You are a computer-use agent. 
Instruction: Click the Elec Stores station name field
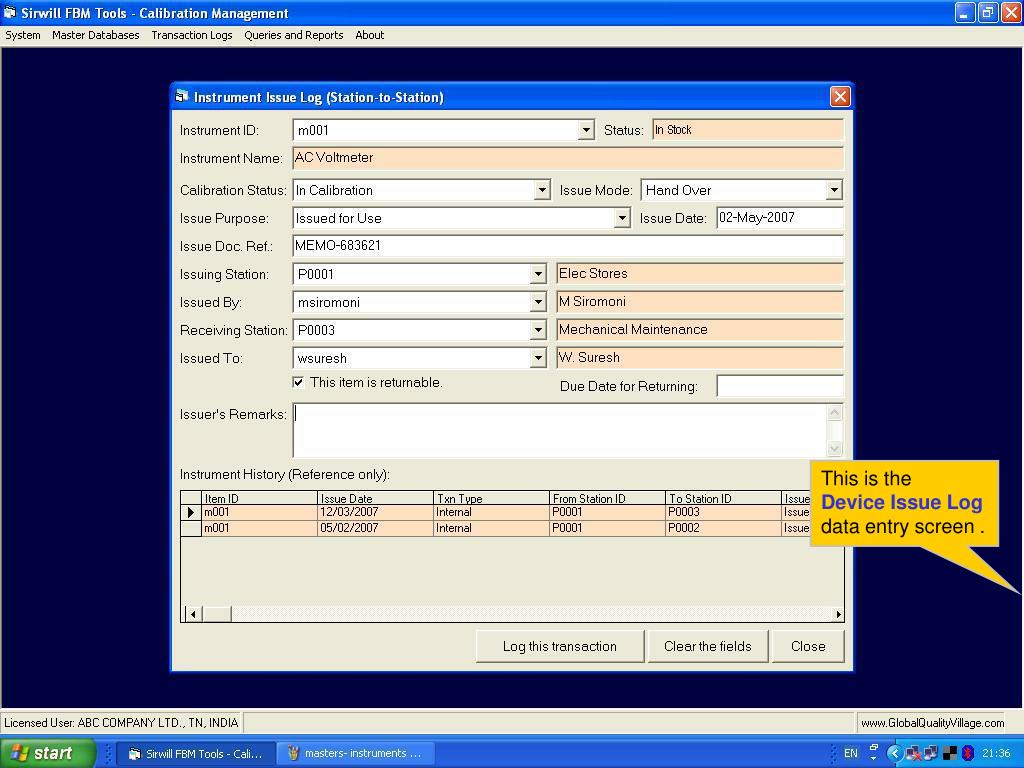point(700,274)
